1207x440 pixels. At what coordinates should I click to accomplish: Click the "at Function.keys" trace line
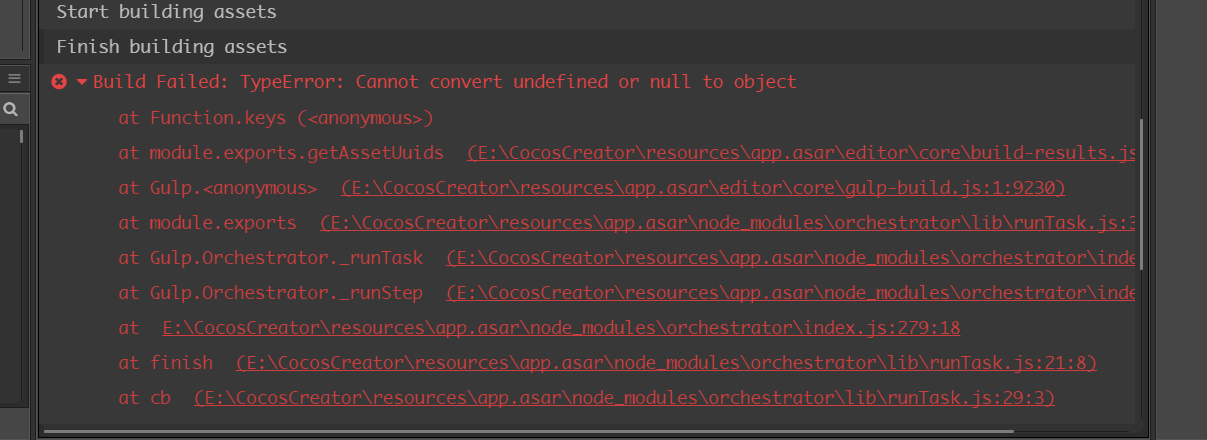276,118
